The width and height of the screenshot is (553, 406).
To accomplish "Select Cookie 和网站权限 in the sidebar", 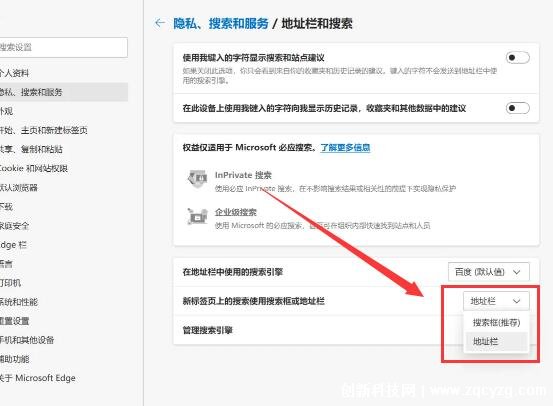I will (x=63, y=168).
